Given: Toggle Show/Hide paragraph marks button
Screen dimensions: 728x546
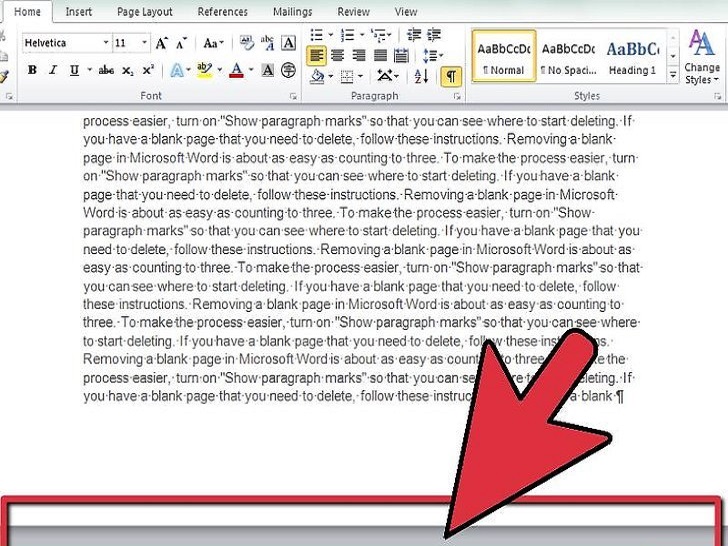Looking at the screenshot, I should pos(451,76).
